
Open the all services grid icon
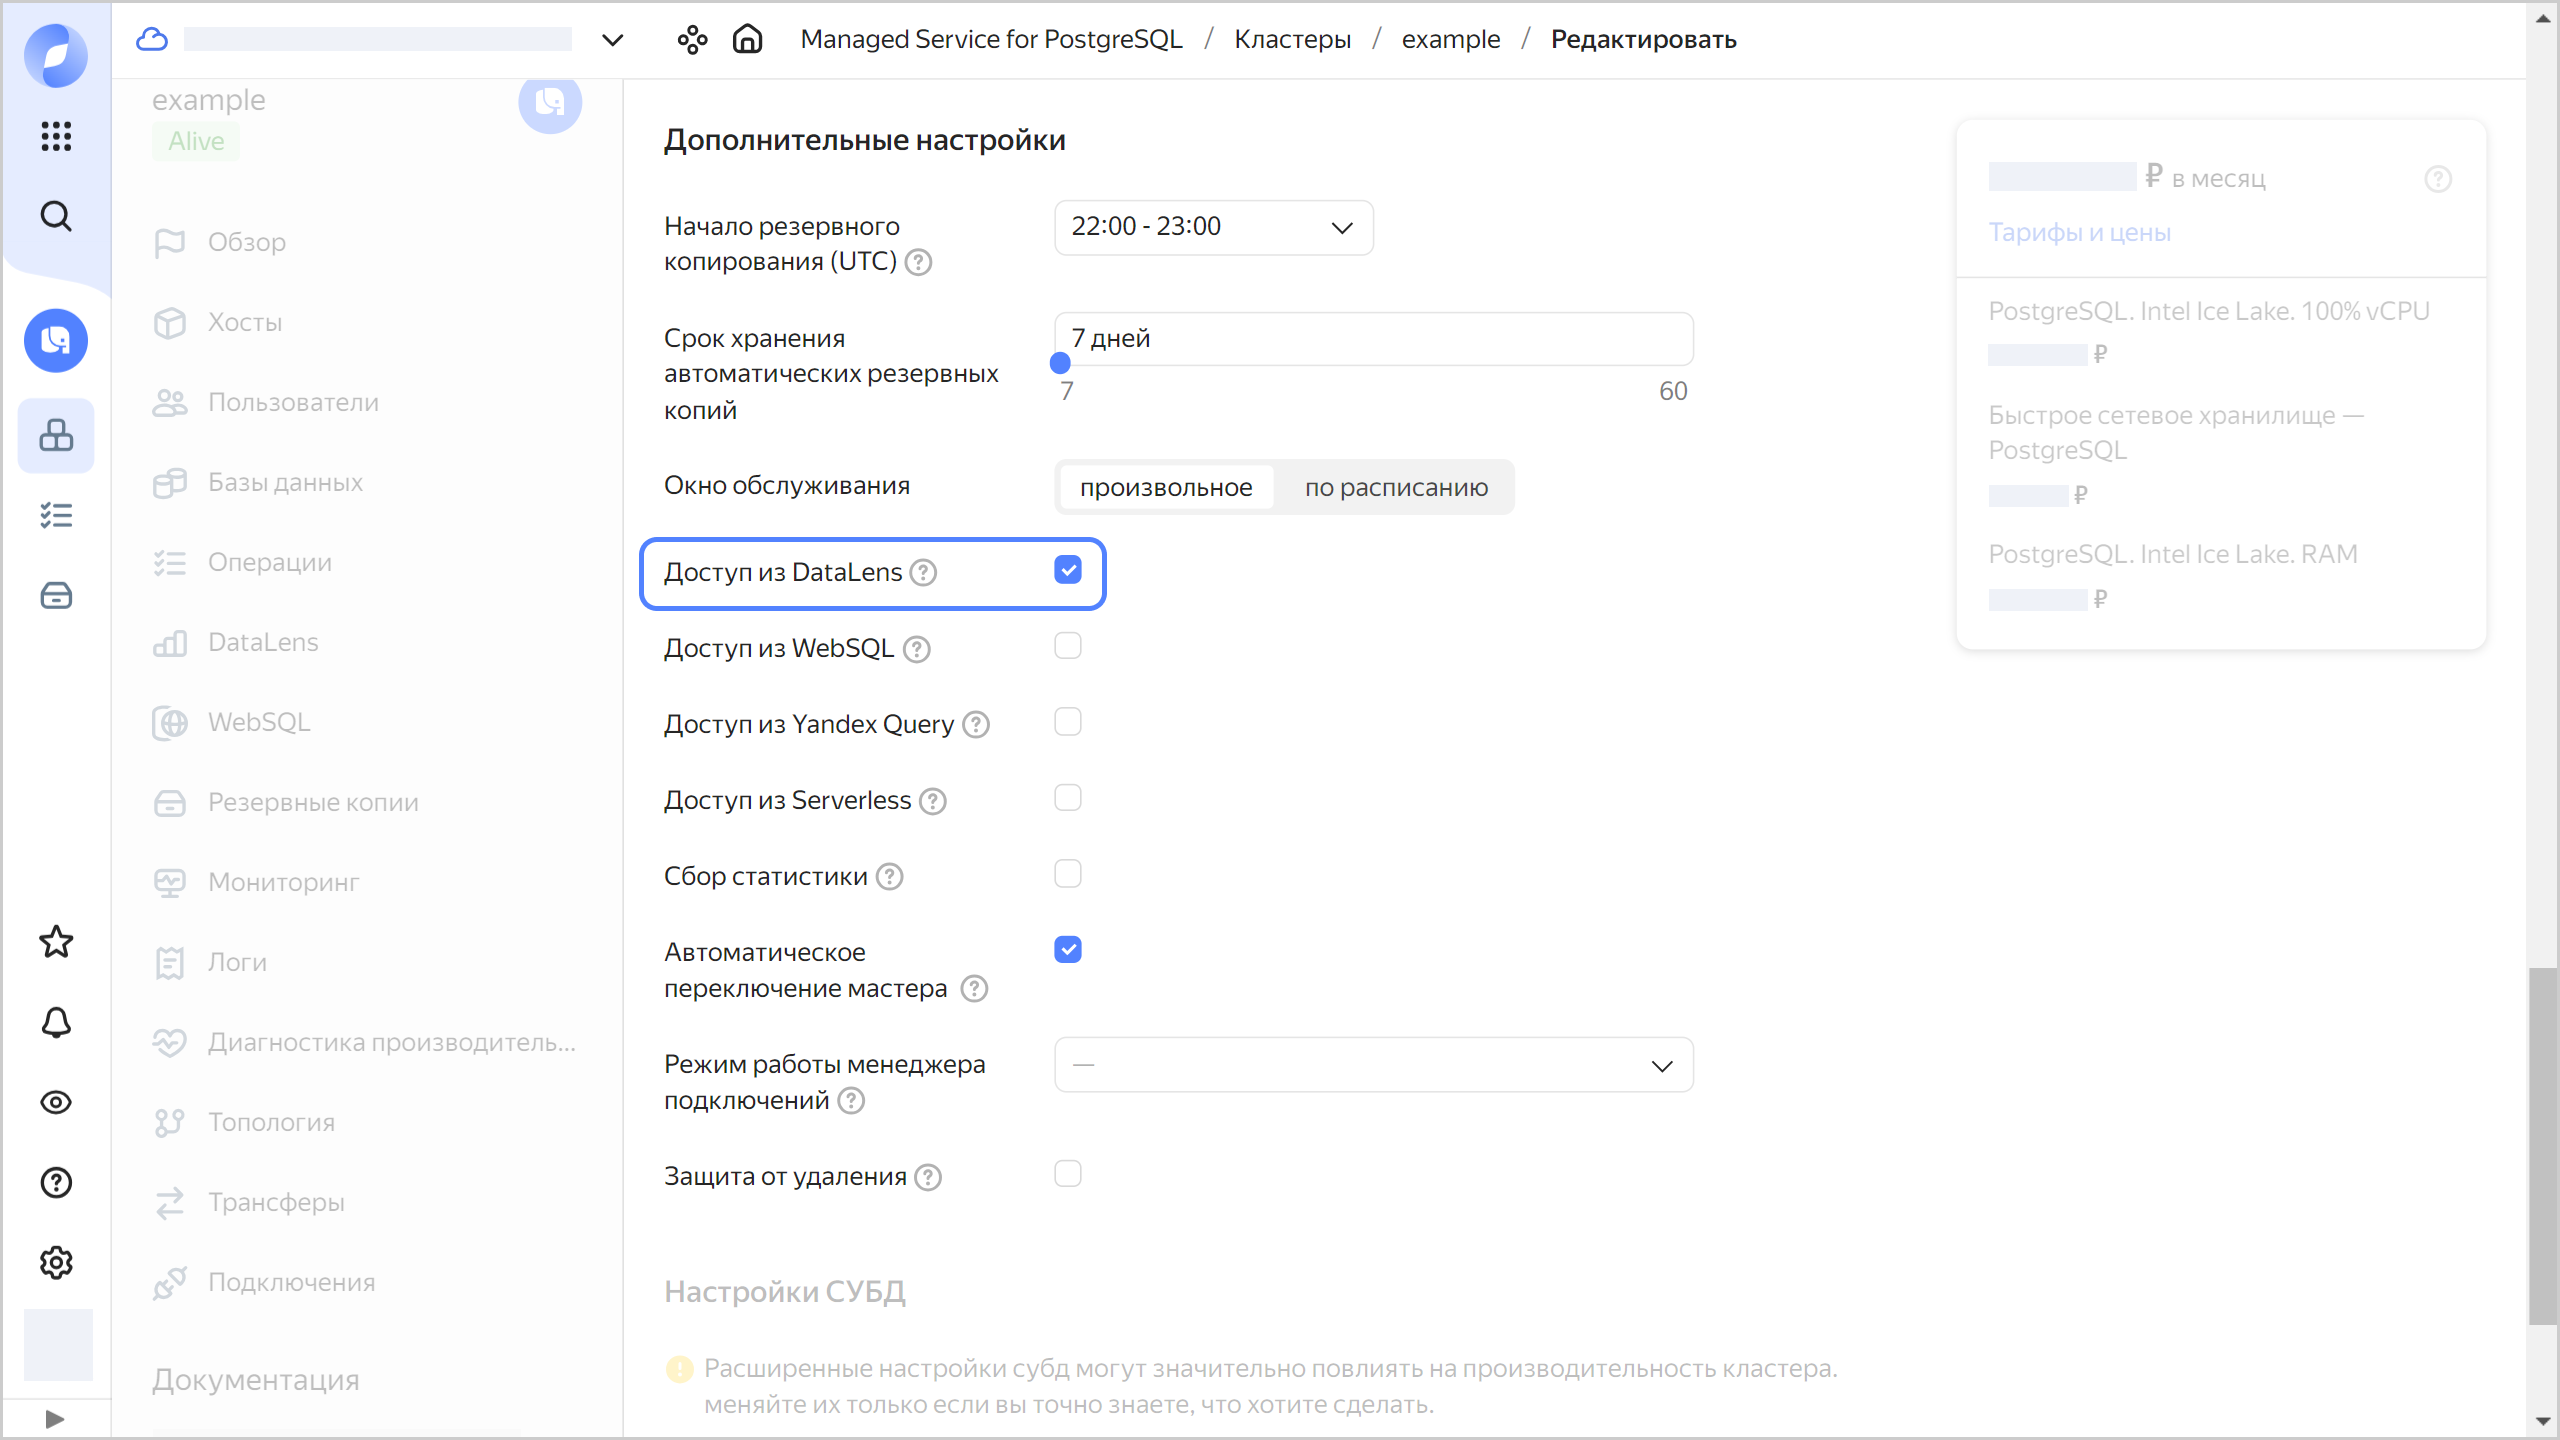point(56,136)
